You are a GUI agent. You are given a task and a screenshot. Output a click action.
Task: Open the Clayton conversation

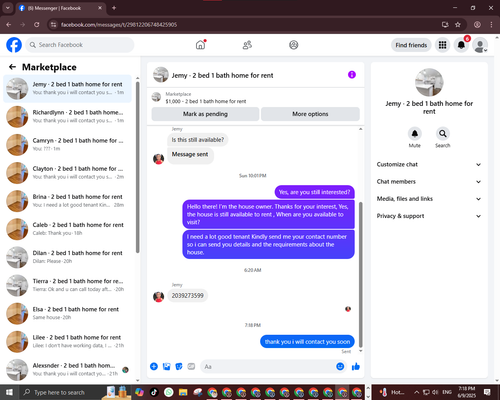[67, 173]
